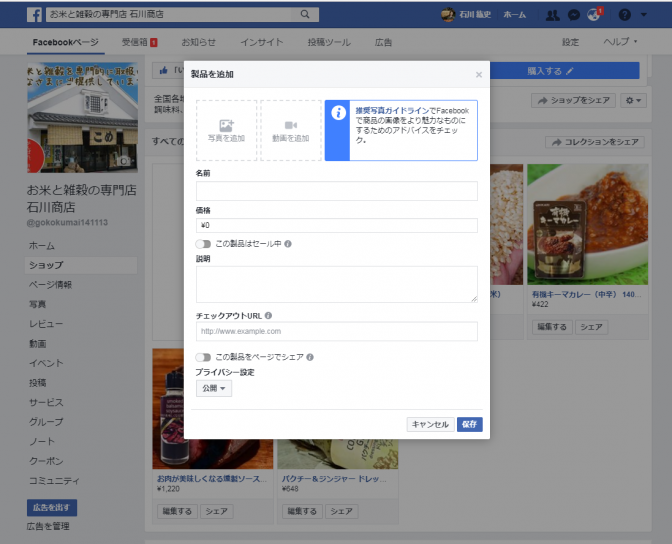
Task: Close the 製品を追加 dialog
Action: [x=479, y=75]
